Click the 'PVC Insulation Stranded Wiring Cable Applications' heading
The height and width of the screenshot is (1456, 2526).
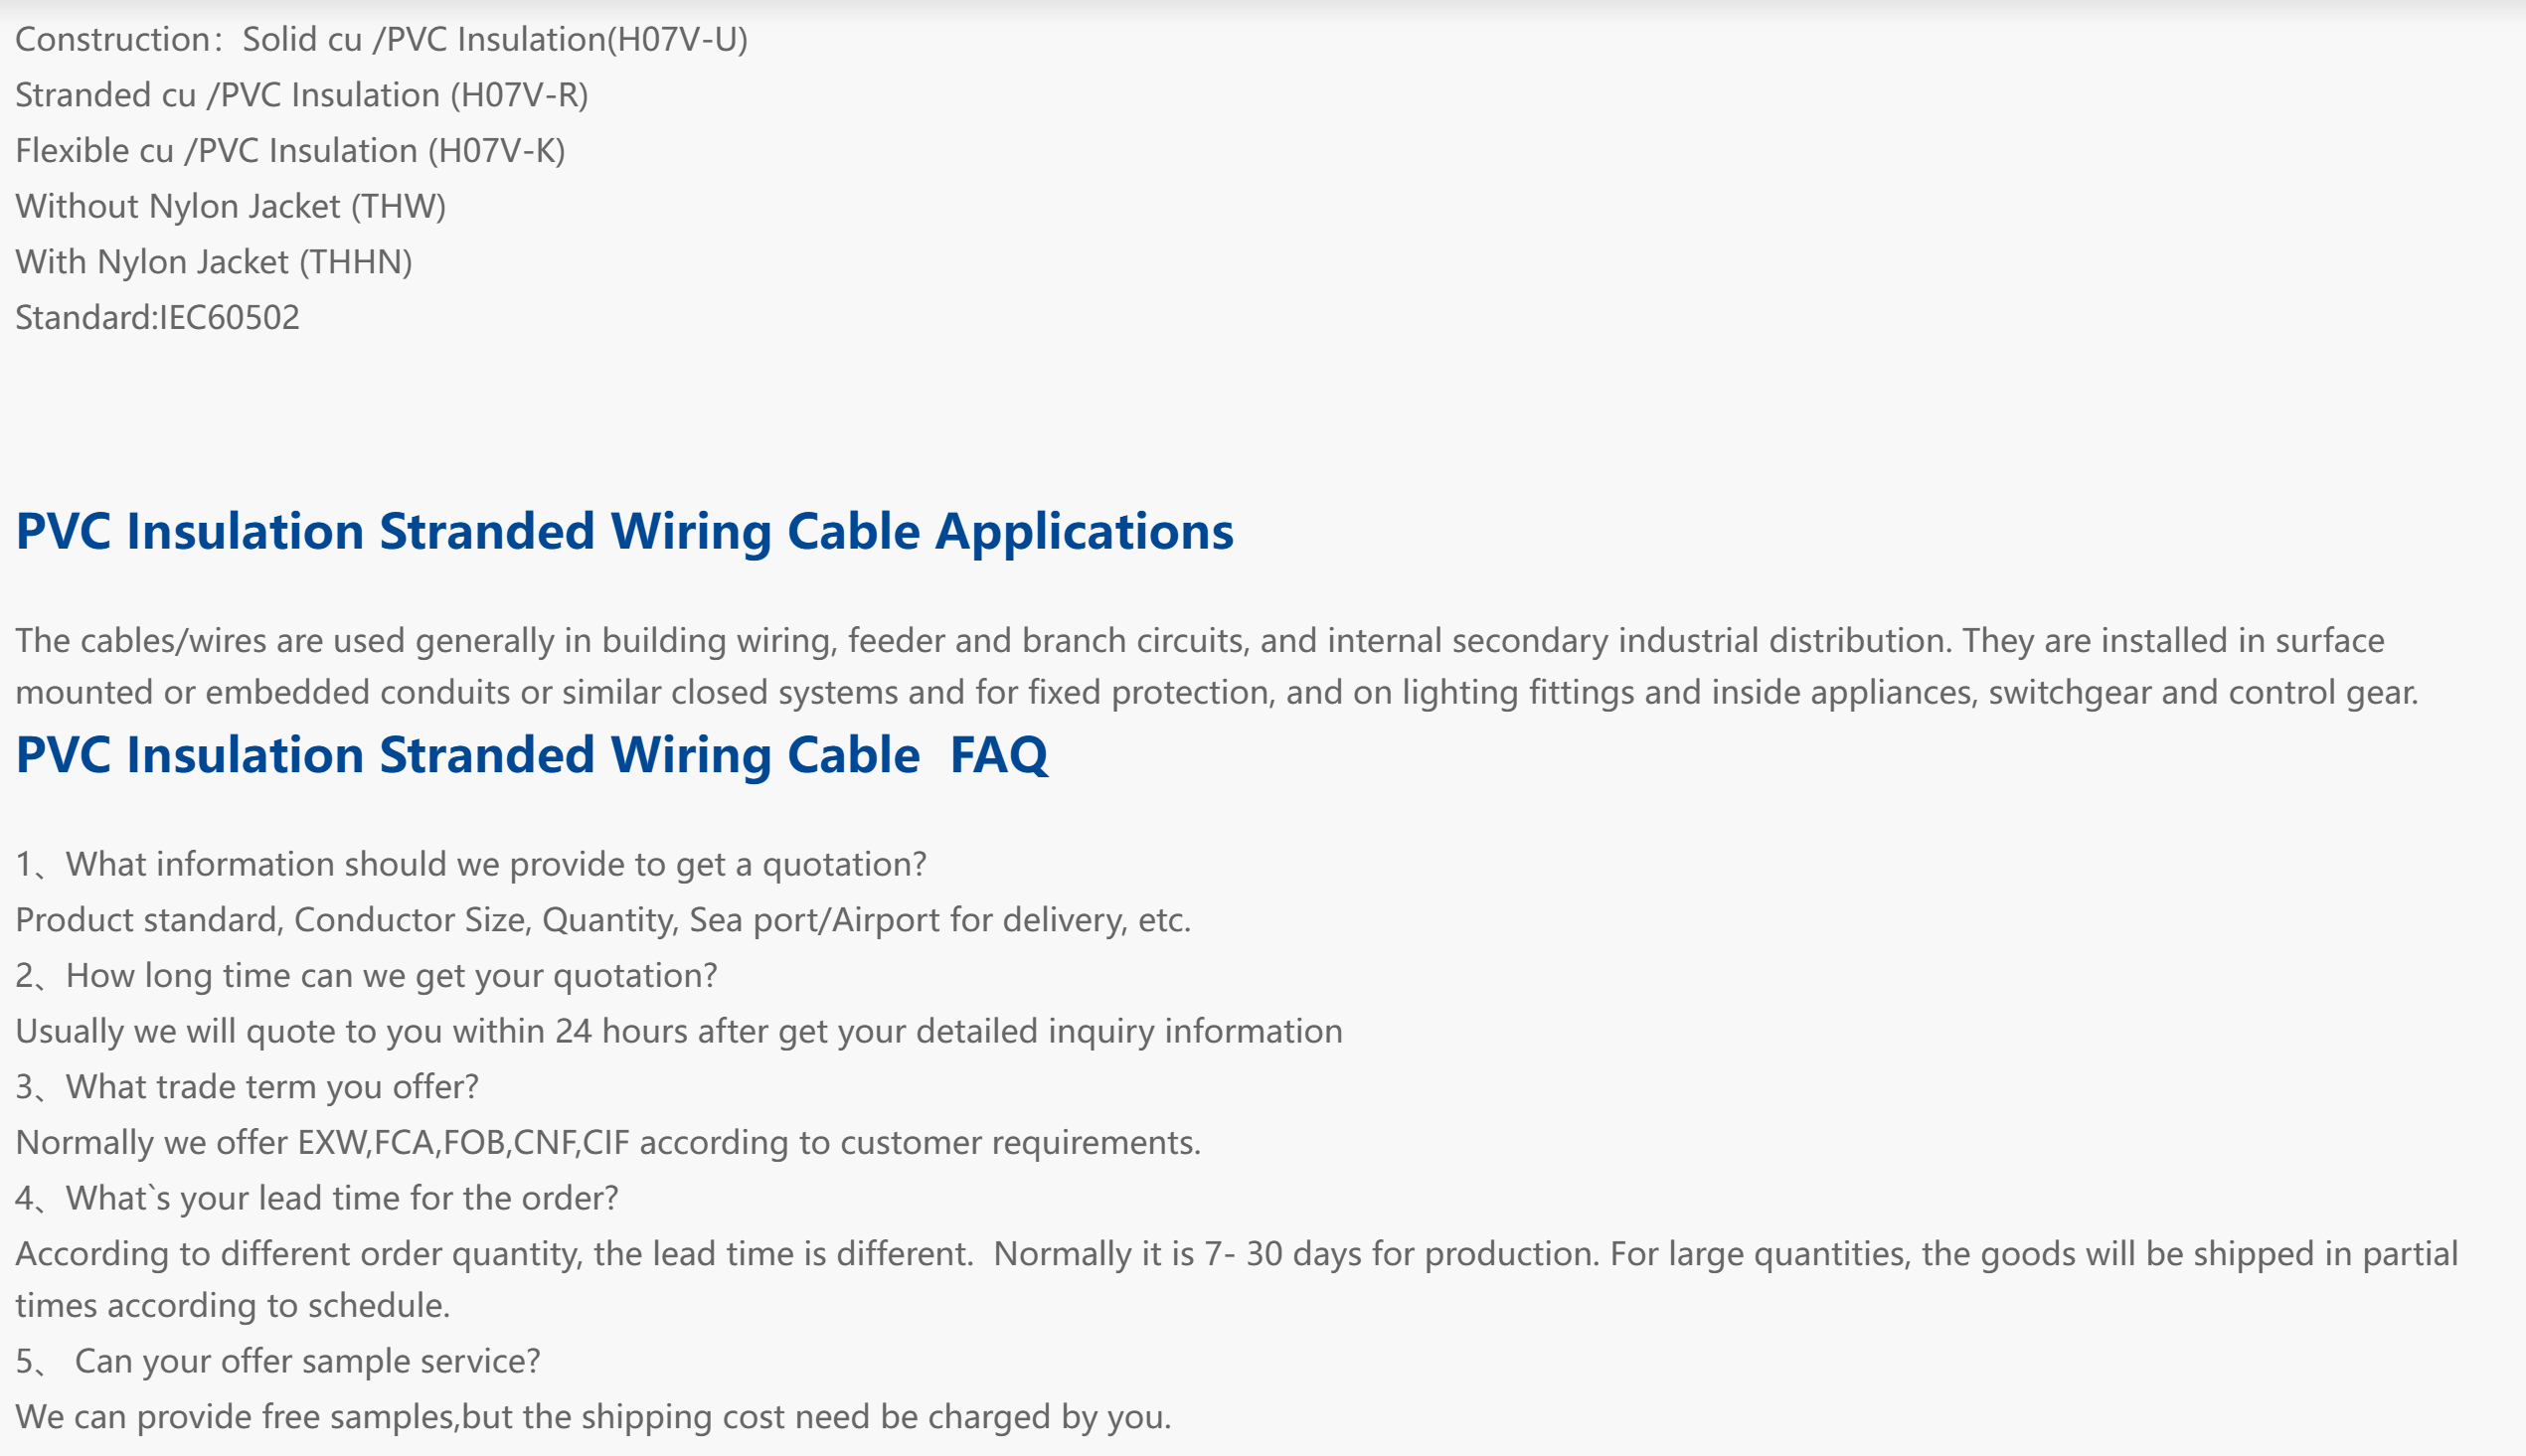(x=625, y=531)
